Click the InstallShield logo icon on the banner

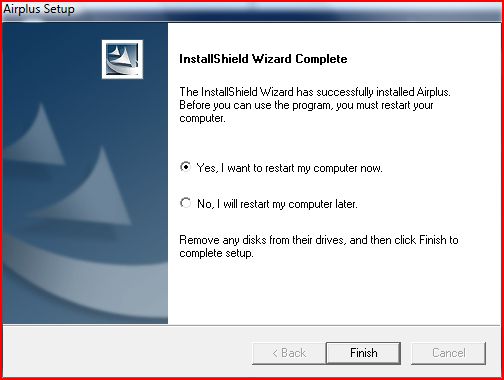(122, 59)
